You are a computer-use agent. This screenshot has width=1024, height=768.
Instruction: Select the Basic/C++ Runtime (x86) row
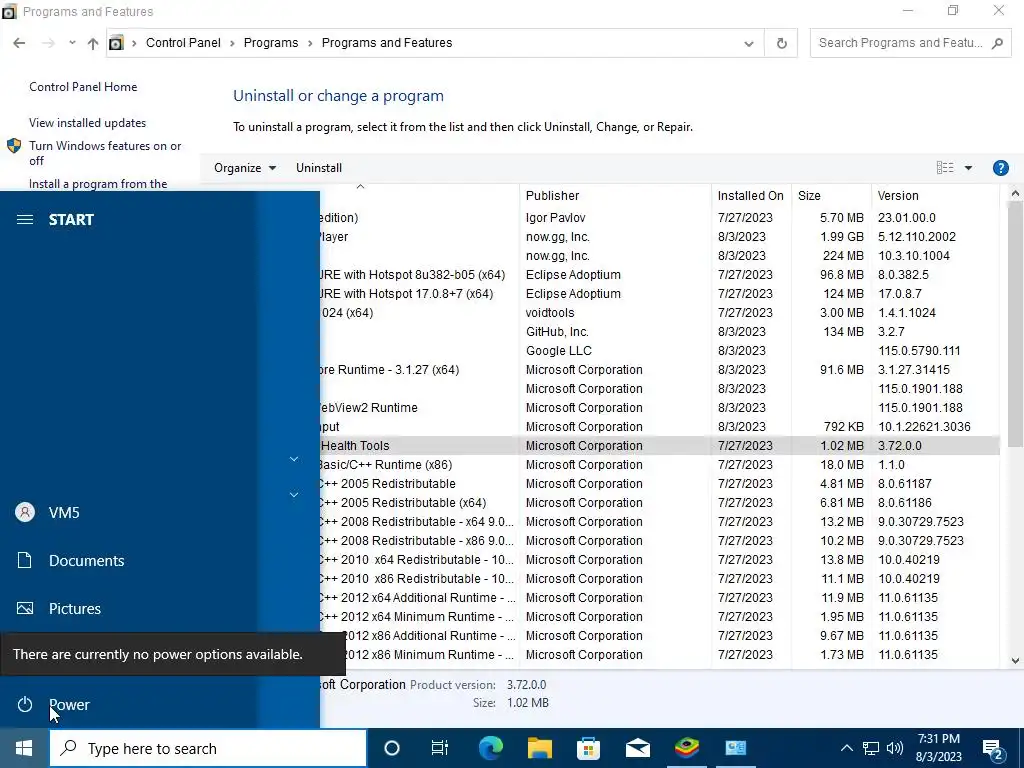pos(659,464)
